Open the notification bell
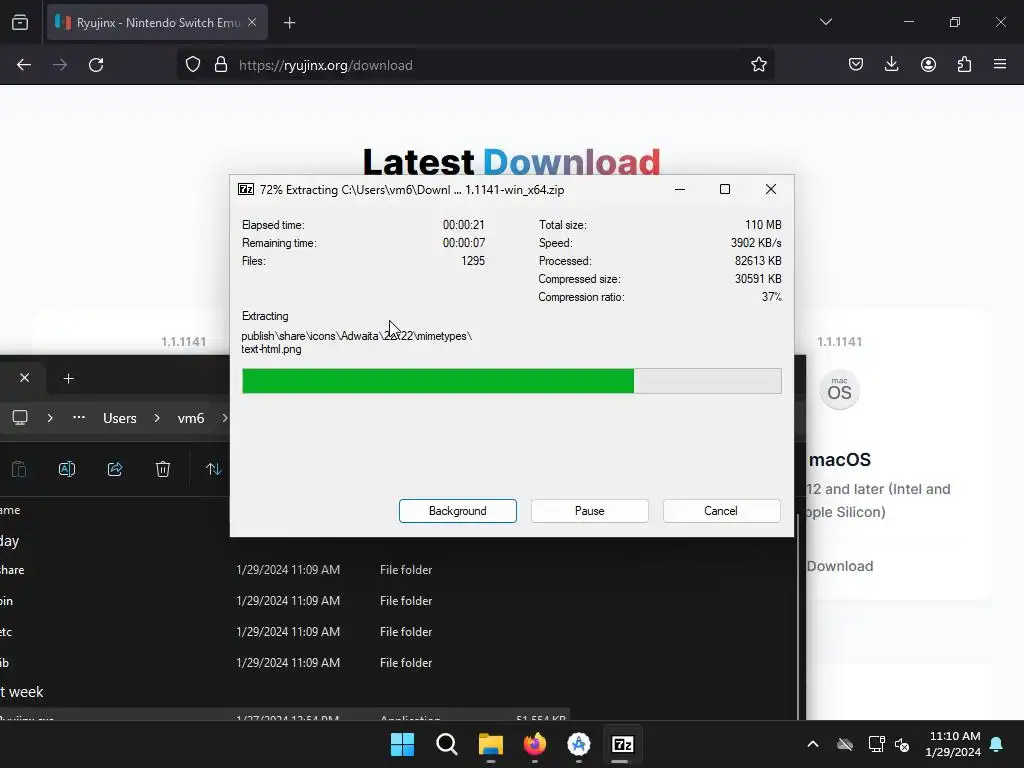Image resolution: width=1024 pixels, height=768 pixels. click(997, 744)
